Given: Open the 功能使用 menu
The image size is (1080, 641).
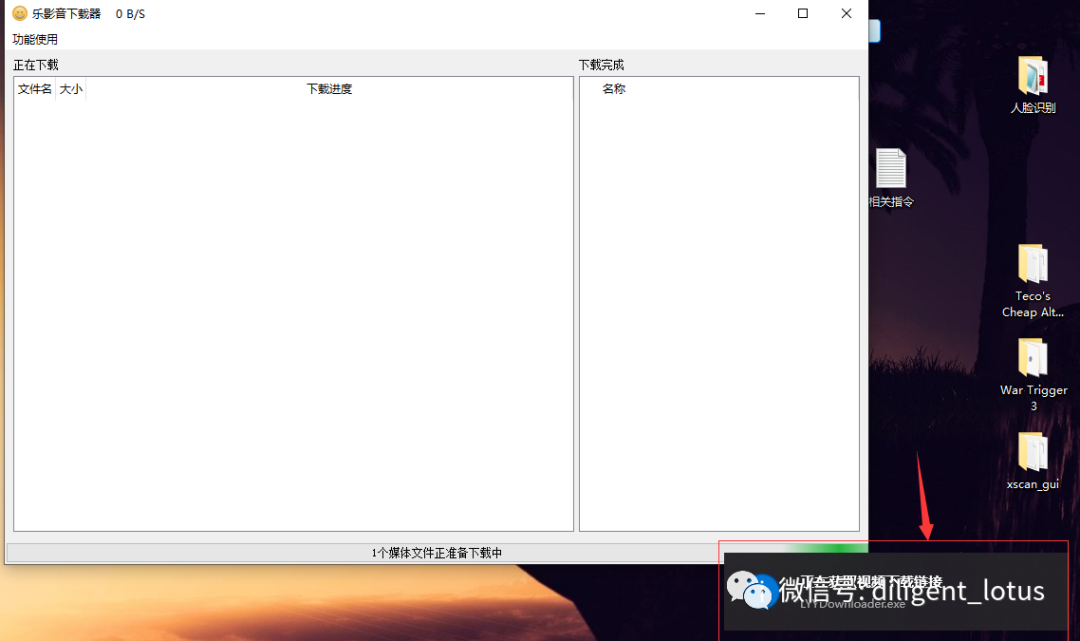Looking at the screenshot, I should point(35,39).
